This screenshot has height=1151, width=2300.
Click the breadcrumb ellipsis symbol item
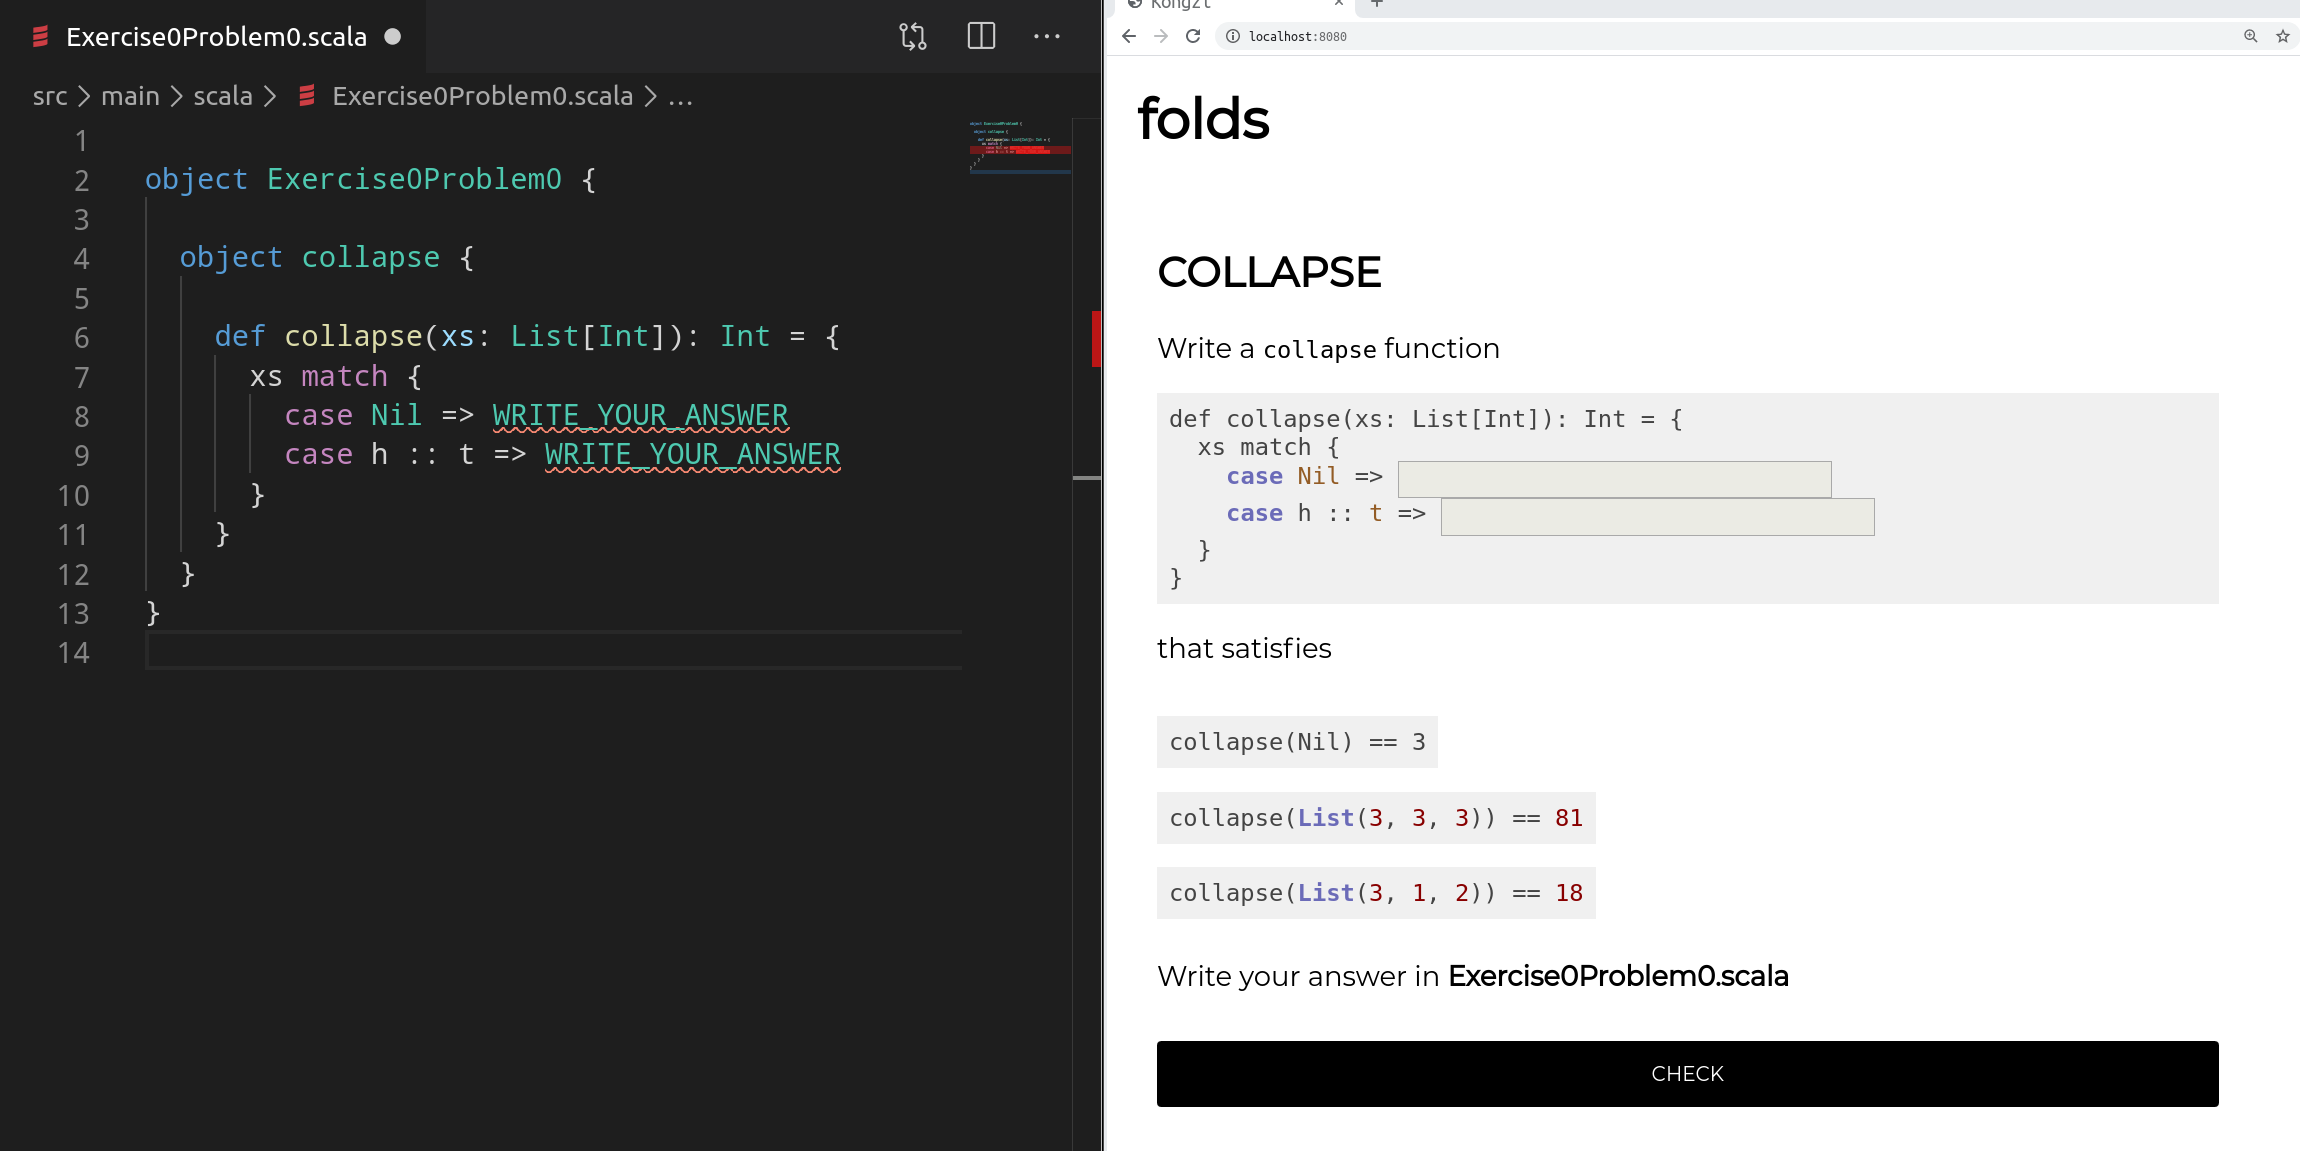[680, 96]
